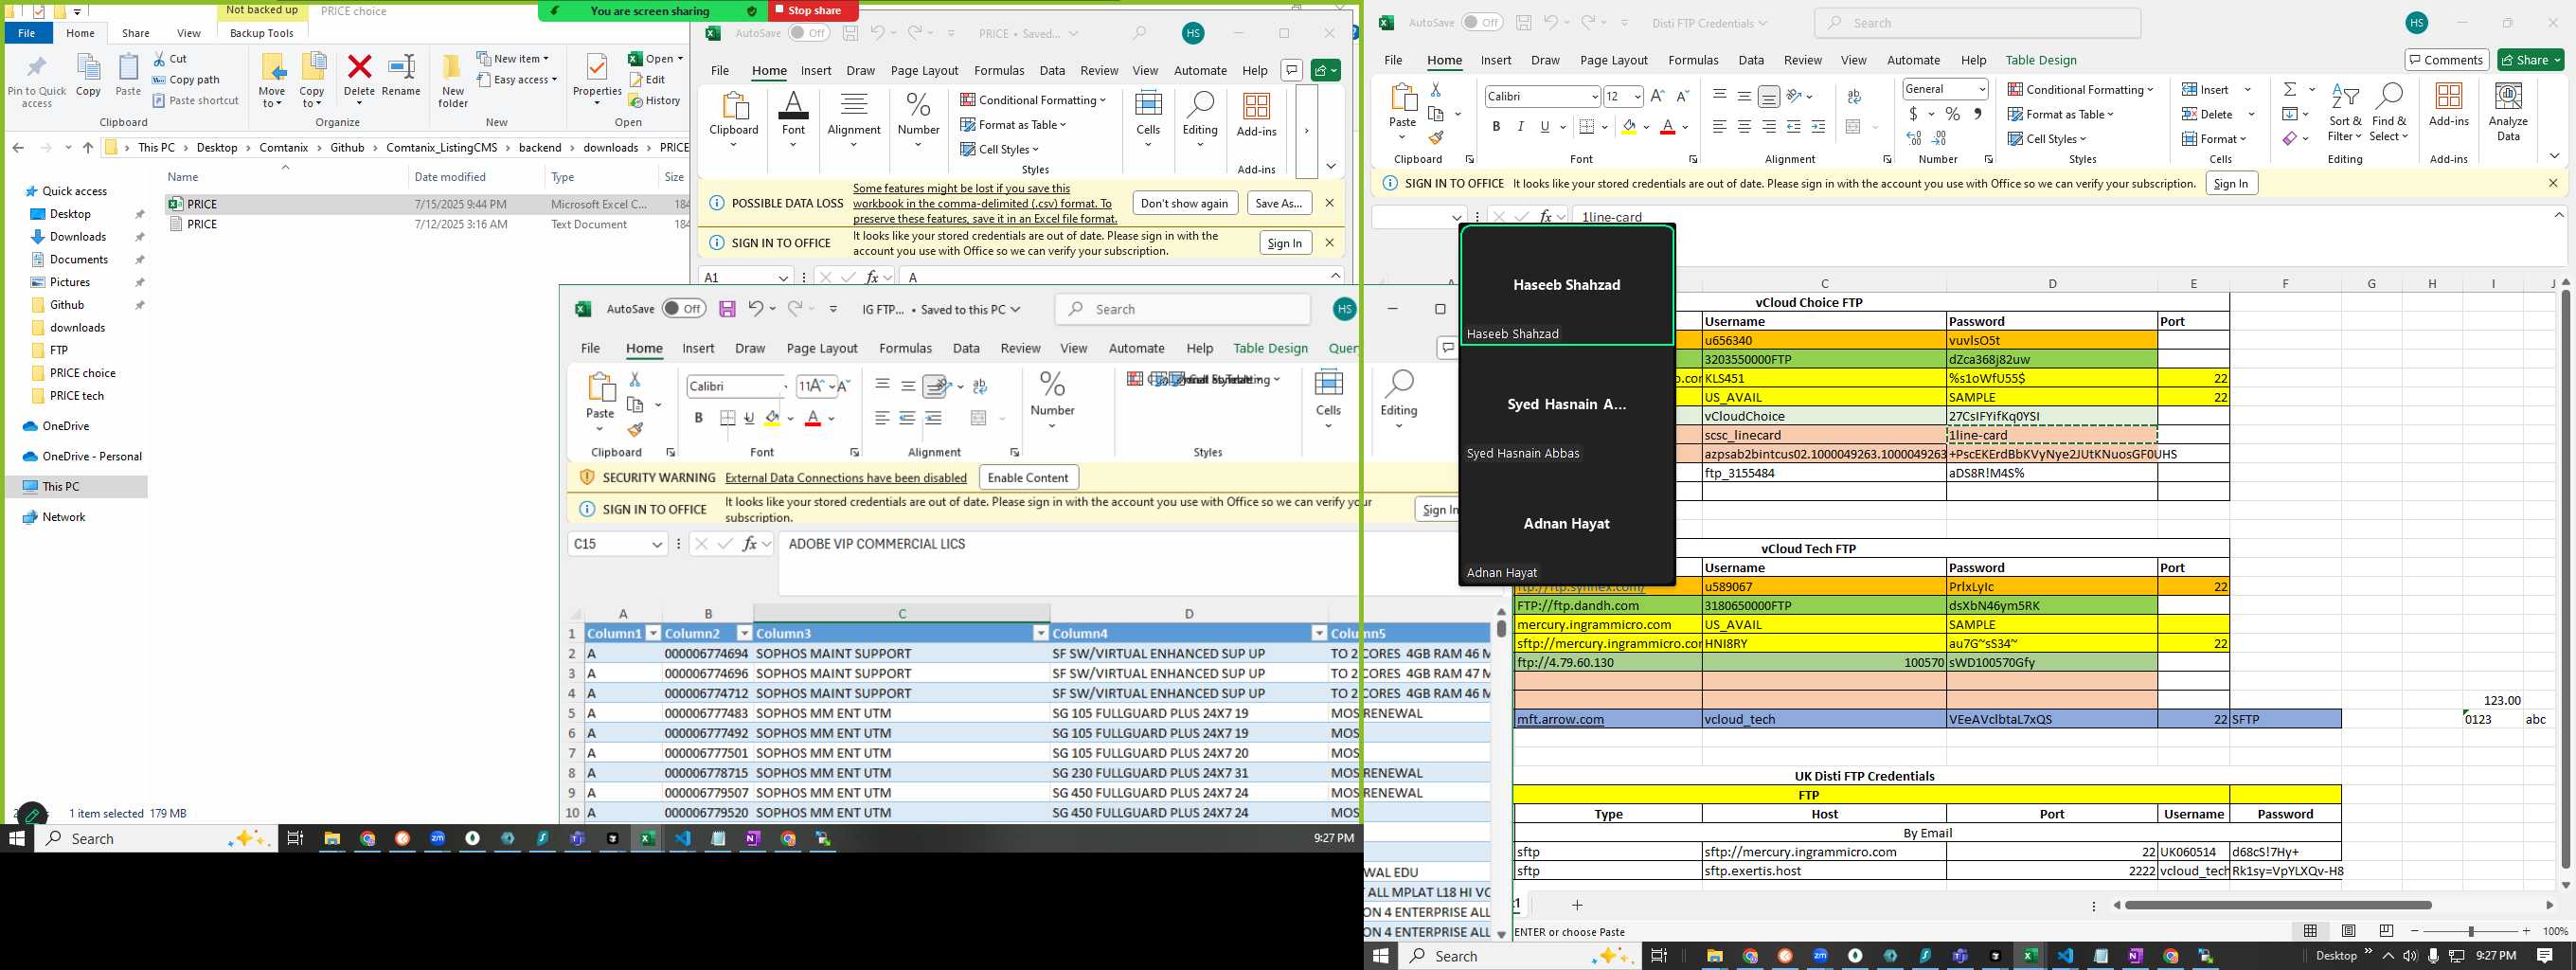Click AutoSum sigma in Disti FTP Credentials
This screenshot has height=970, width=2576.
2289,89
